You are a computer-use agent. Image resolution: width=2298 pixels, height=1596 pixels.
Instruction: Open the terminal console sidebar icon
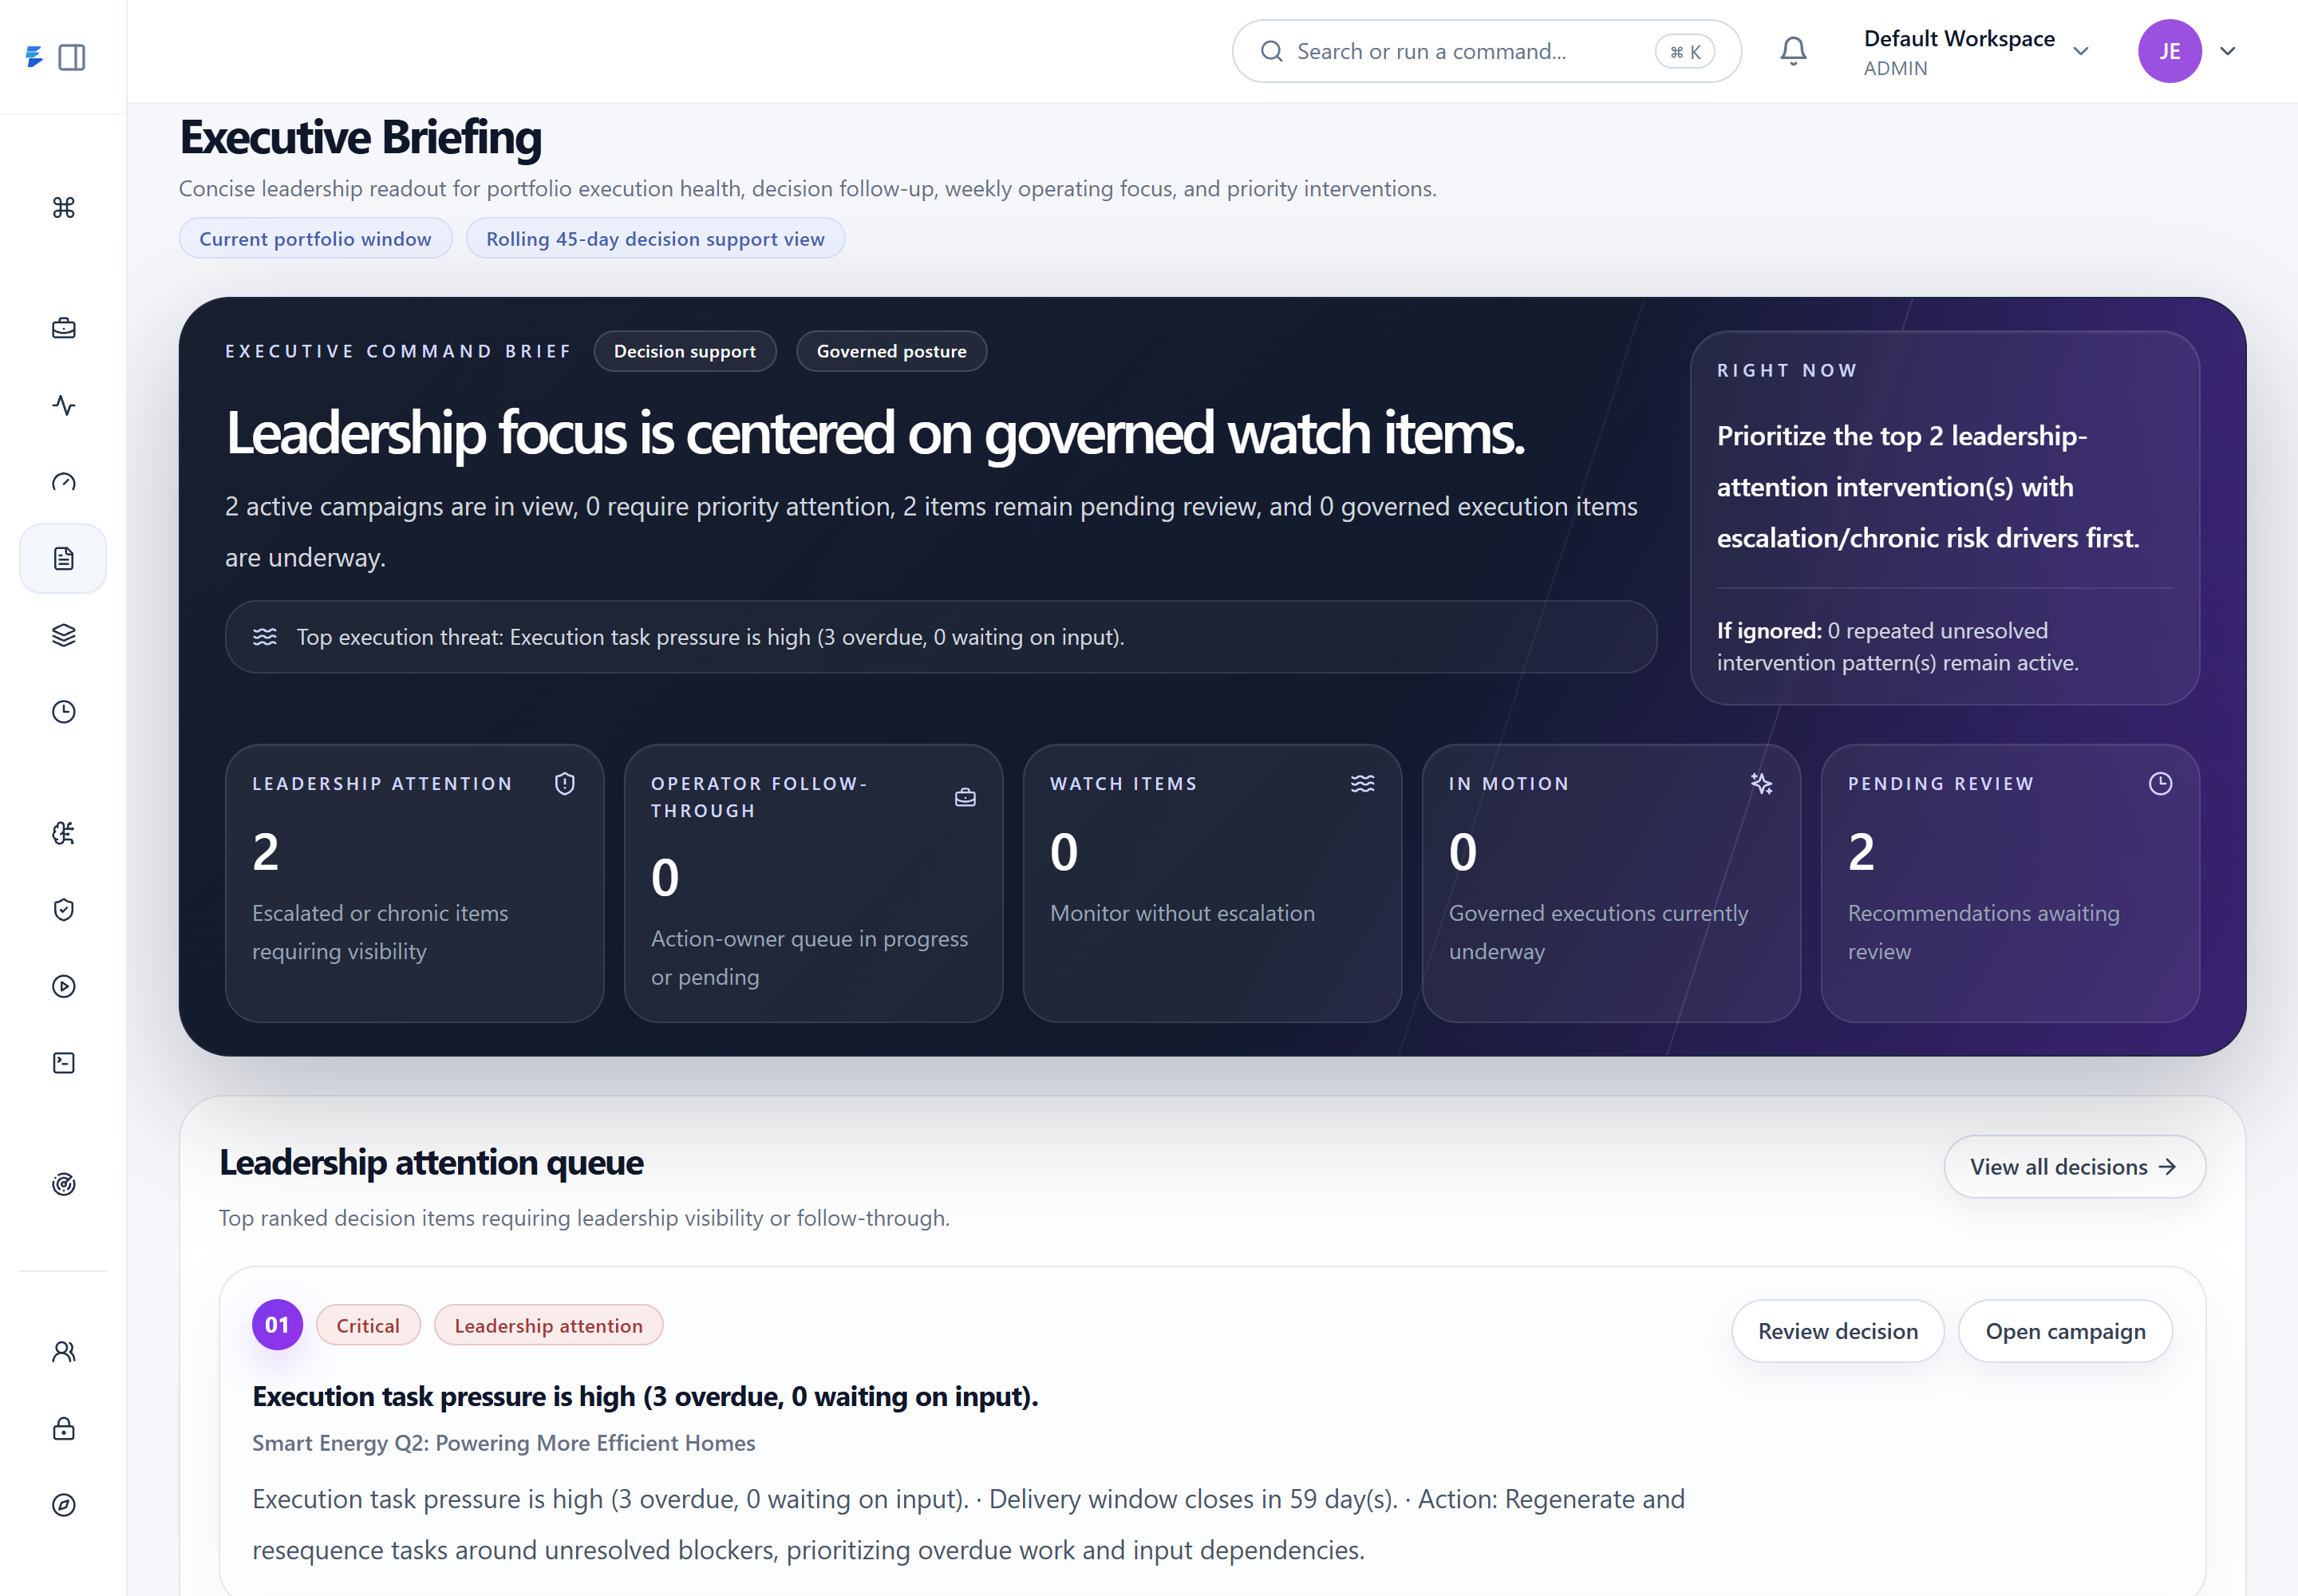(x=64, y=1063)
